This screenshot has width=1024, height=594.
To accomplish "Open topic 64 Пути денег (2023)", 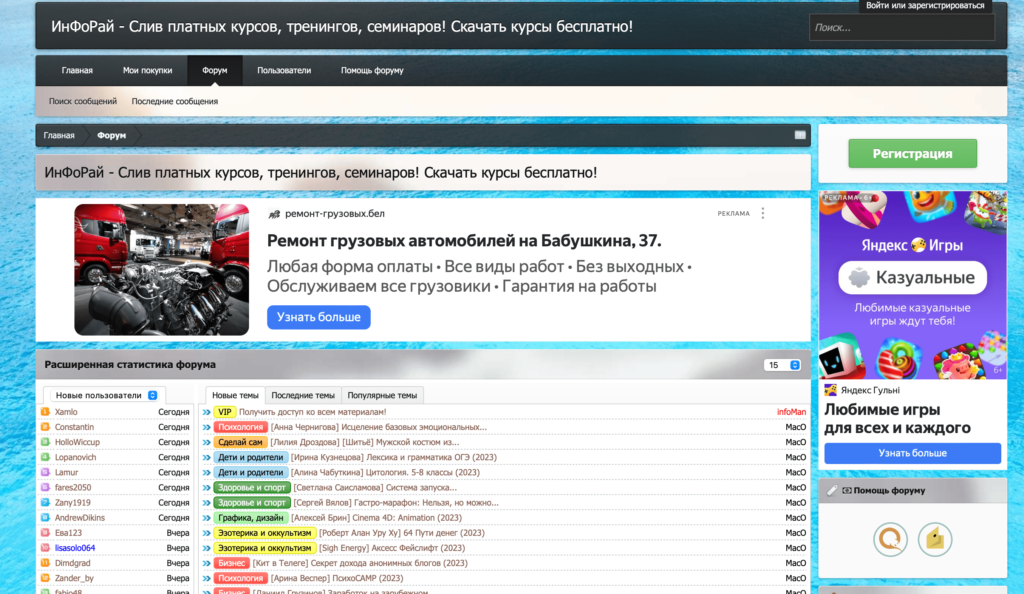I will pyautogui.click(x=402, y=533).
